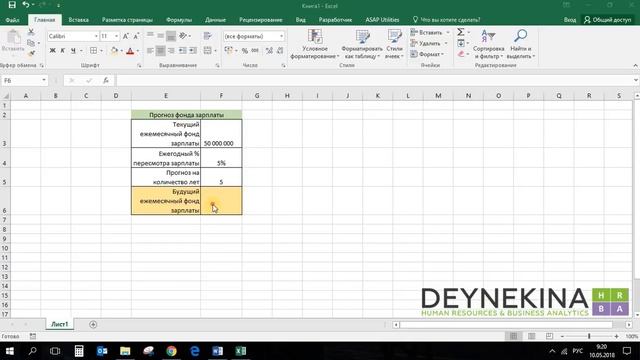Viewport: 640px width, 360px height.
Task: Switch to the Данные tab
Action: pyautogui.click(x=216, y=20)
